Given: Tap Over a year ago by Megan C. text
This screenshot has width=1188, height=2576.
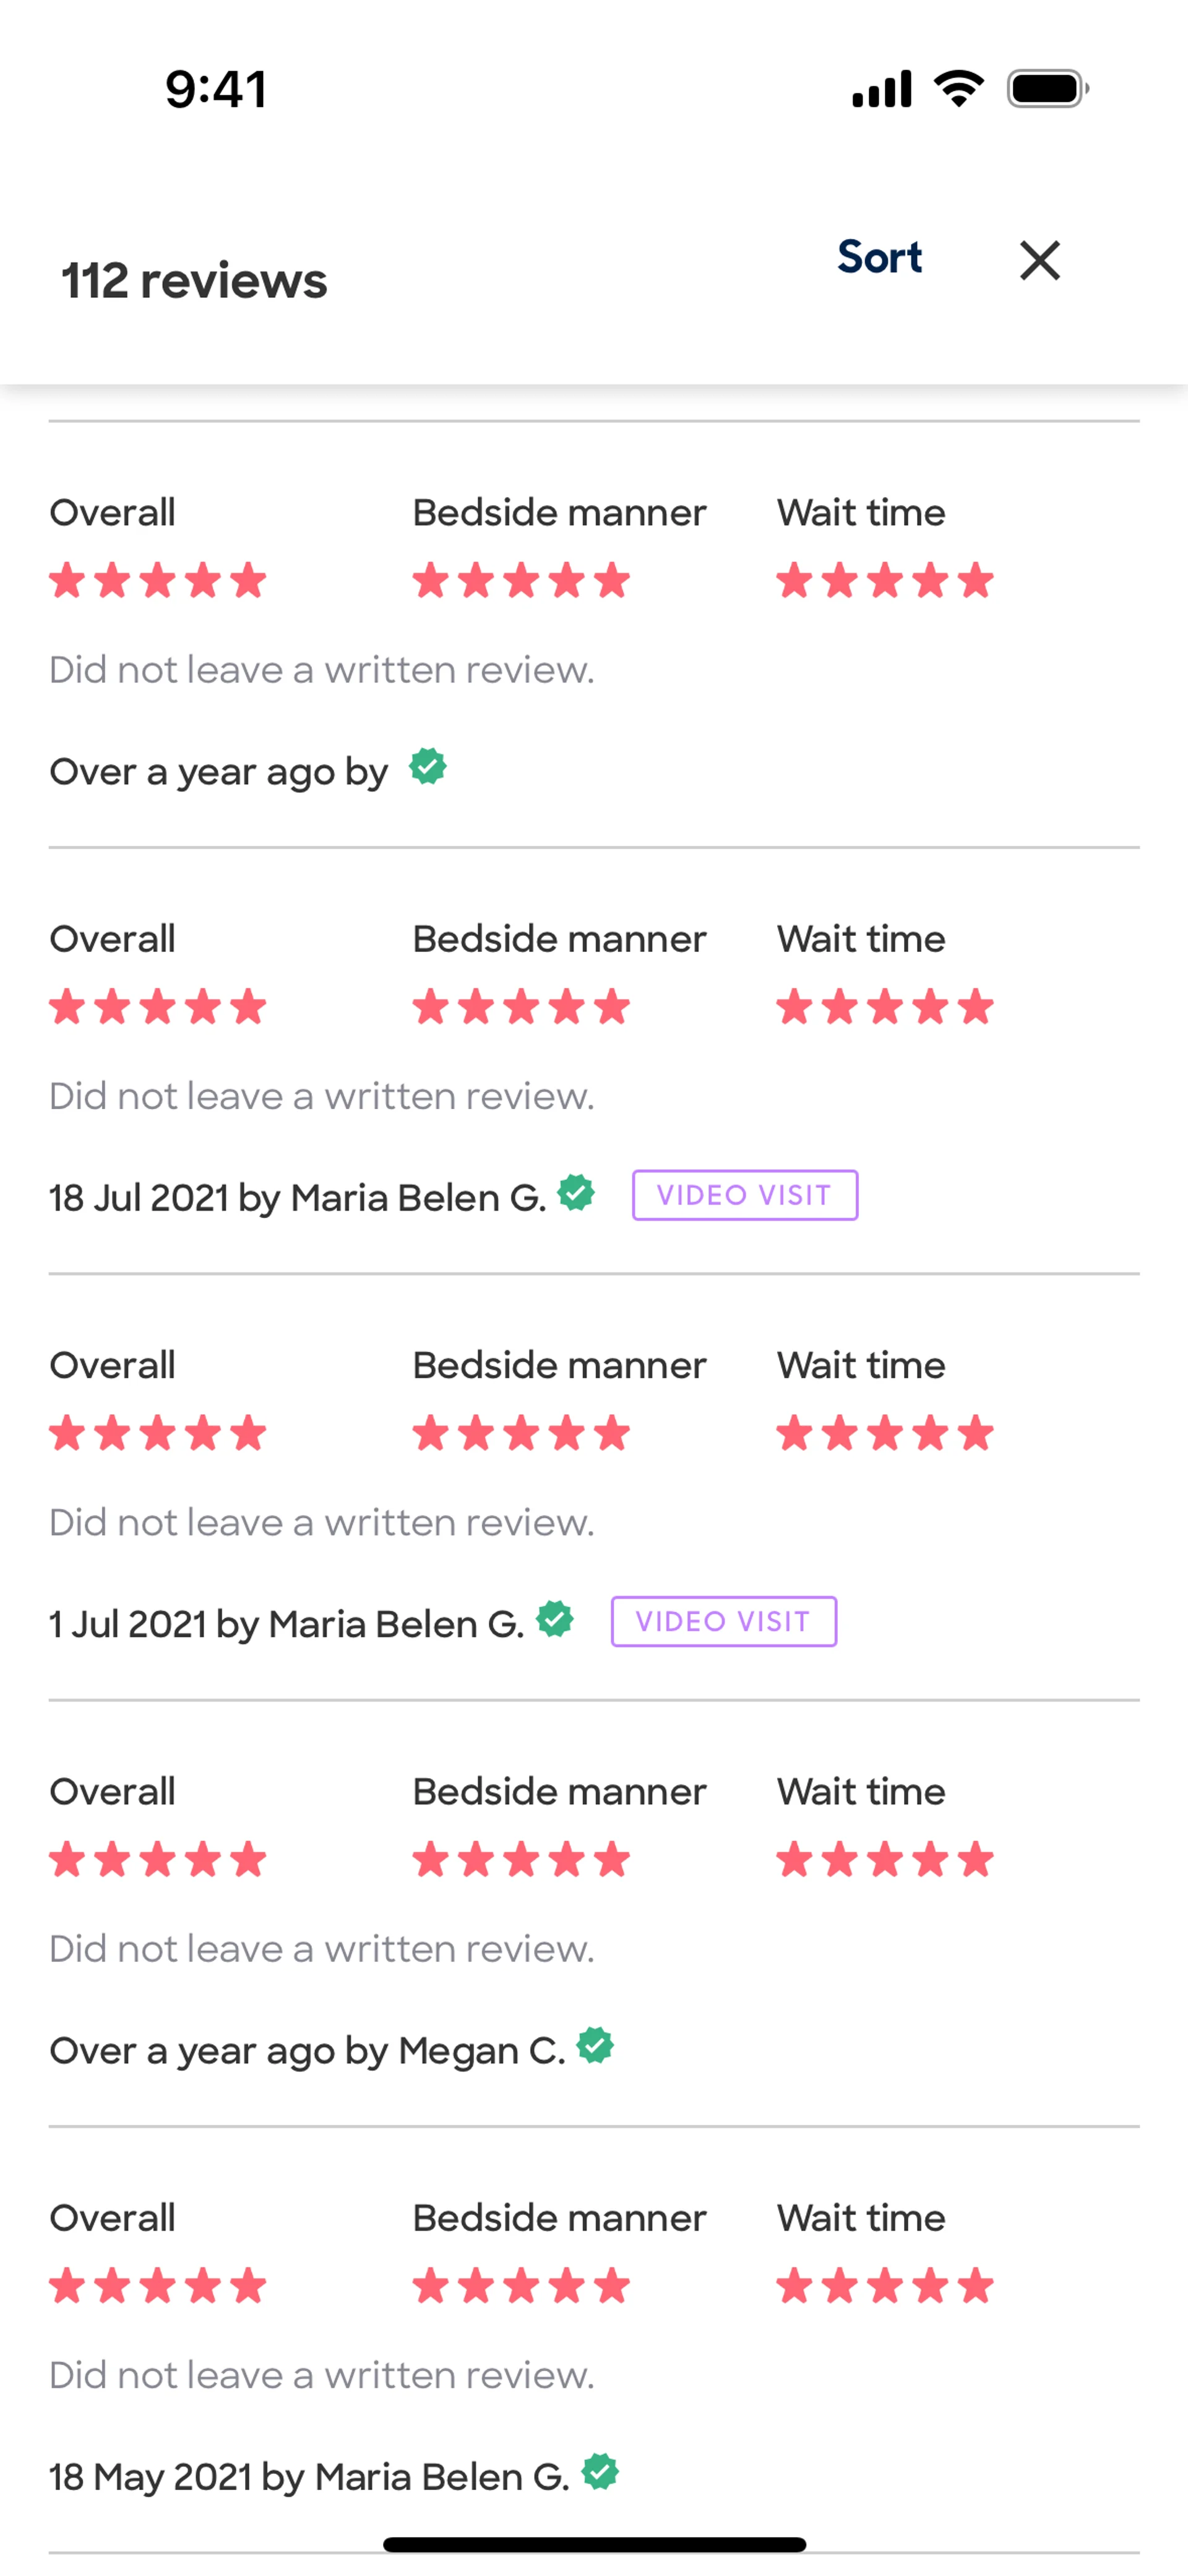Looking at the screenshot, I should tap(306, 2051).
